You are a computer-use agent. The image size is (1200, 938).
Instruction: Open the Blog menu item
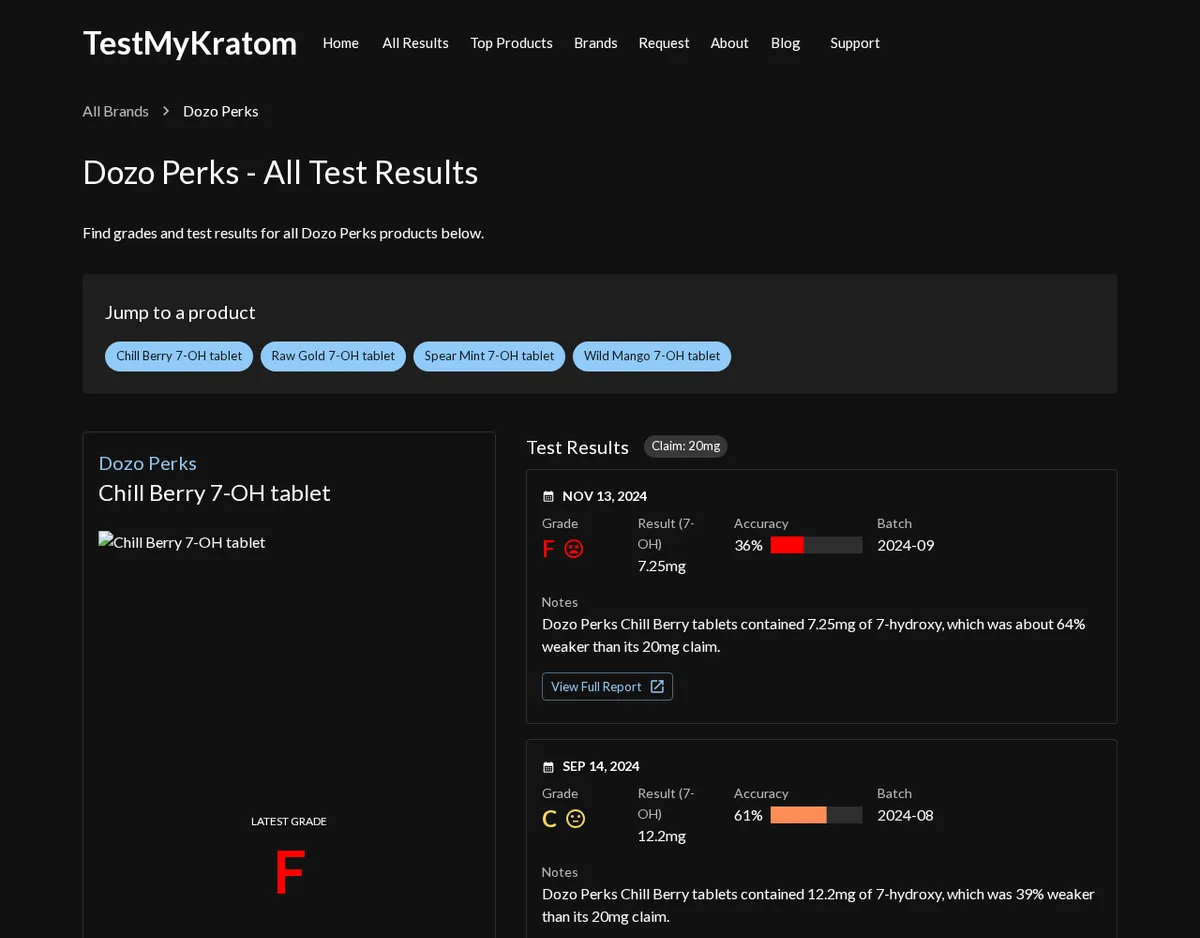[x=785, y=43]
